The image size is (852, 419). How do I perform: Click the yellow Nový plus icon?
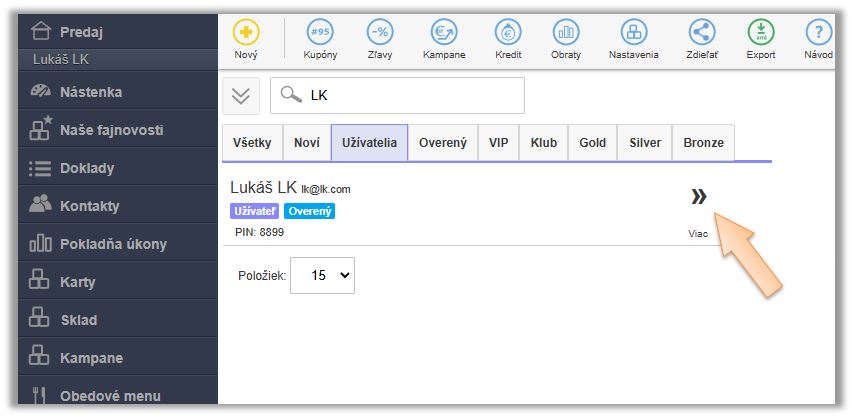(246, 32)
